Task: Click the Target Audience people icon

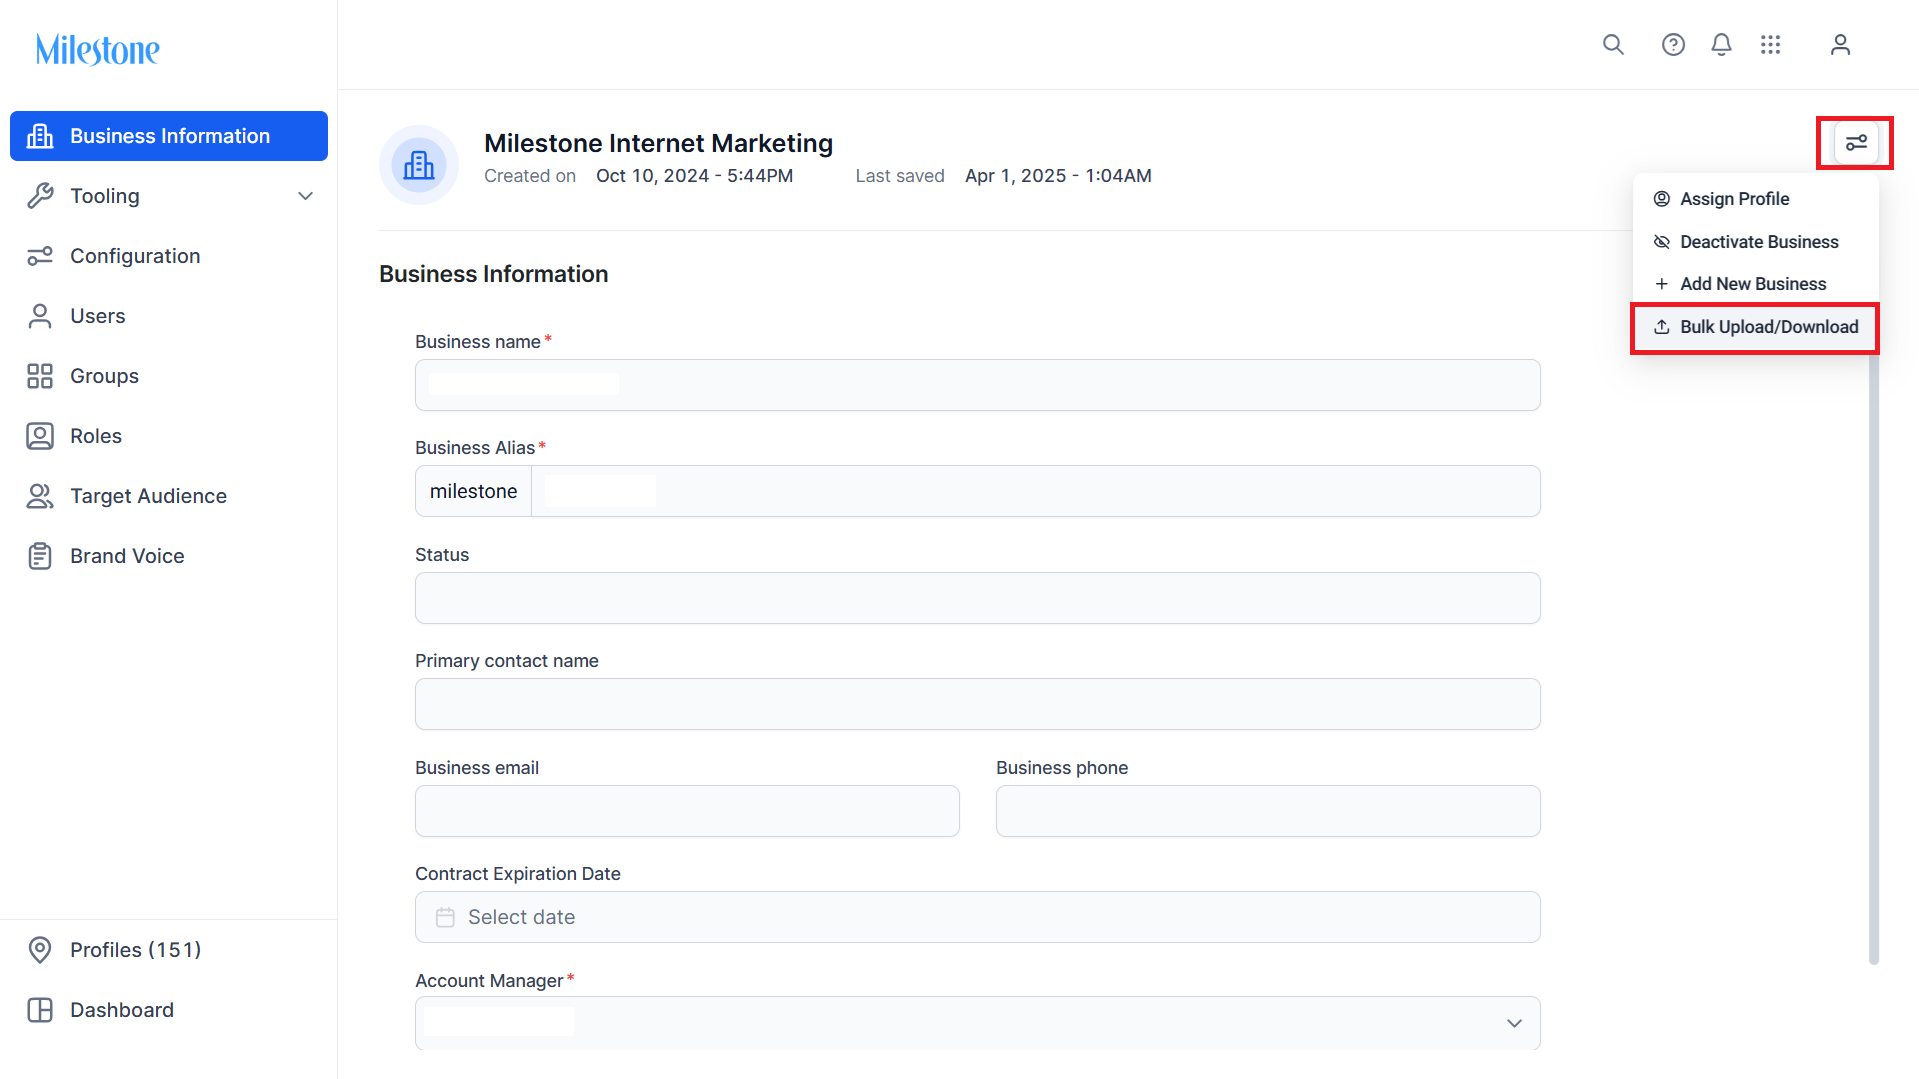Action: pos(40,496)
